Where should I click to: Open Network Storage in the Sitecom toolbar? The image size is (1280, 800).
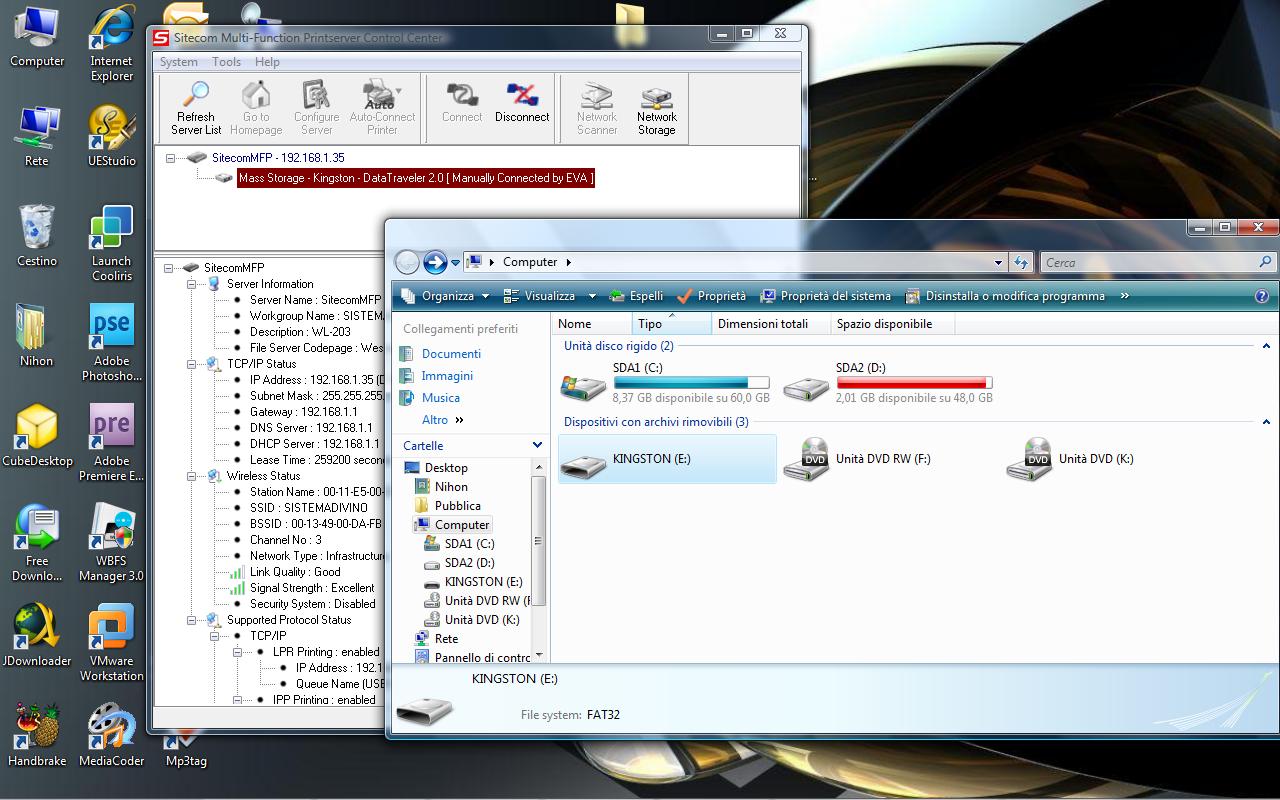657,108
